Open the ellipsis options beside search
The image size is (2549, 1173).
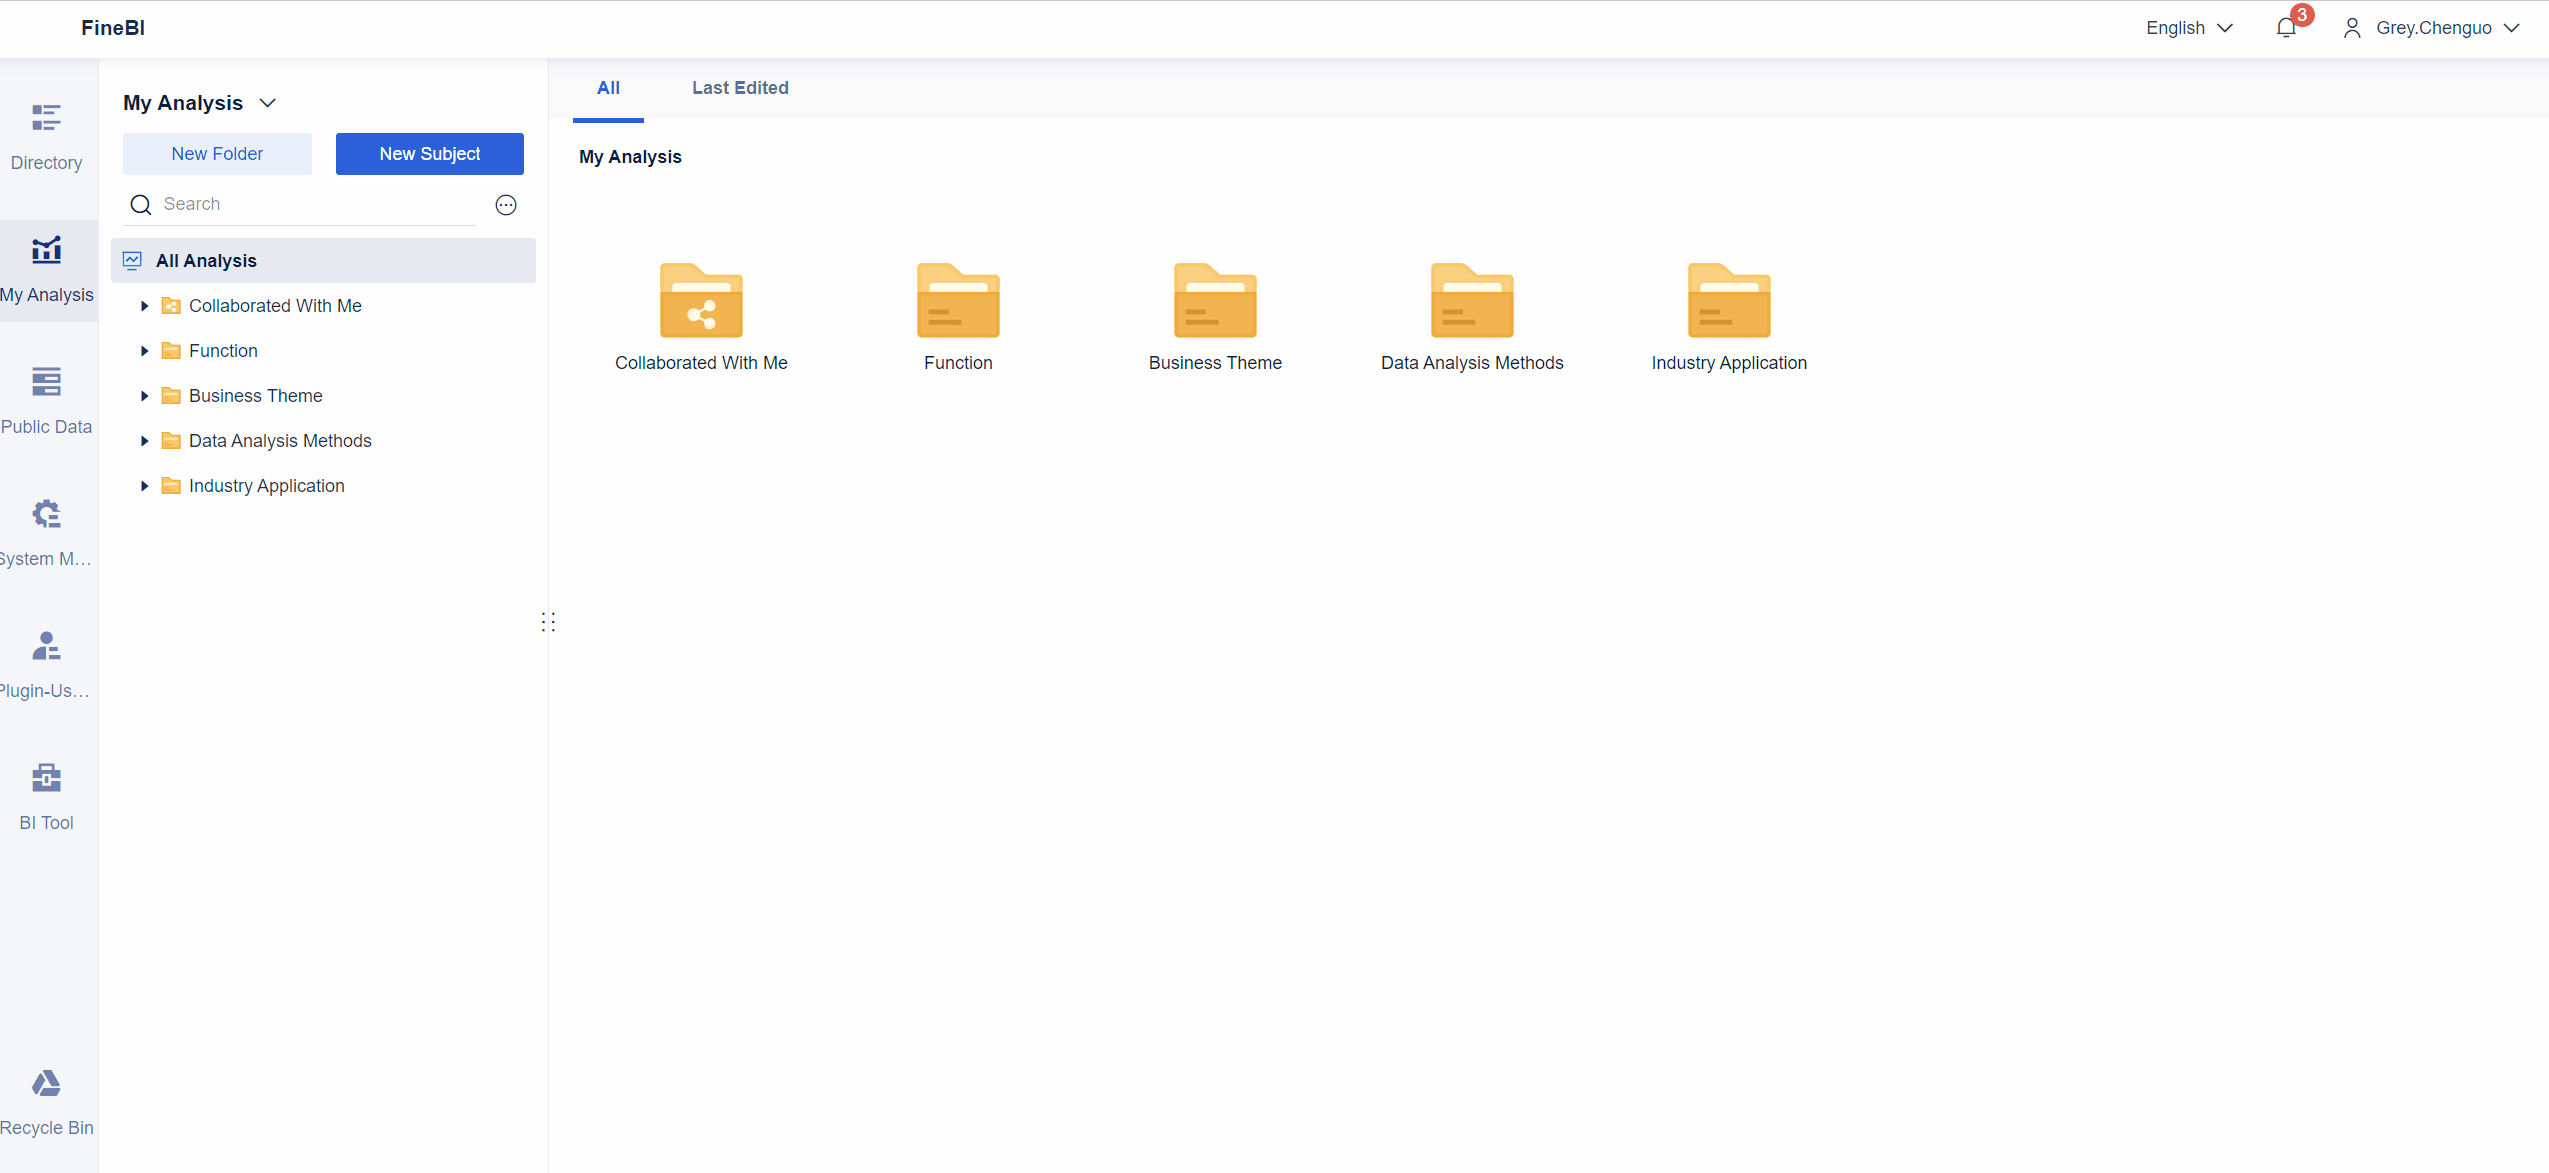tap(505, 204)
